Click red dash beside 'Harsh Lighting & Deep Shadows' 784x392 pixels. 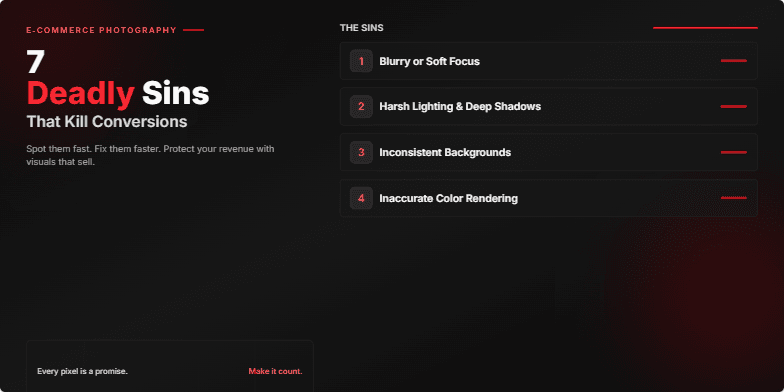tap(734, 106)
